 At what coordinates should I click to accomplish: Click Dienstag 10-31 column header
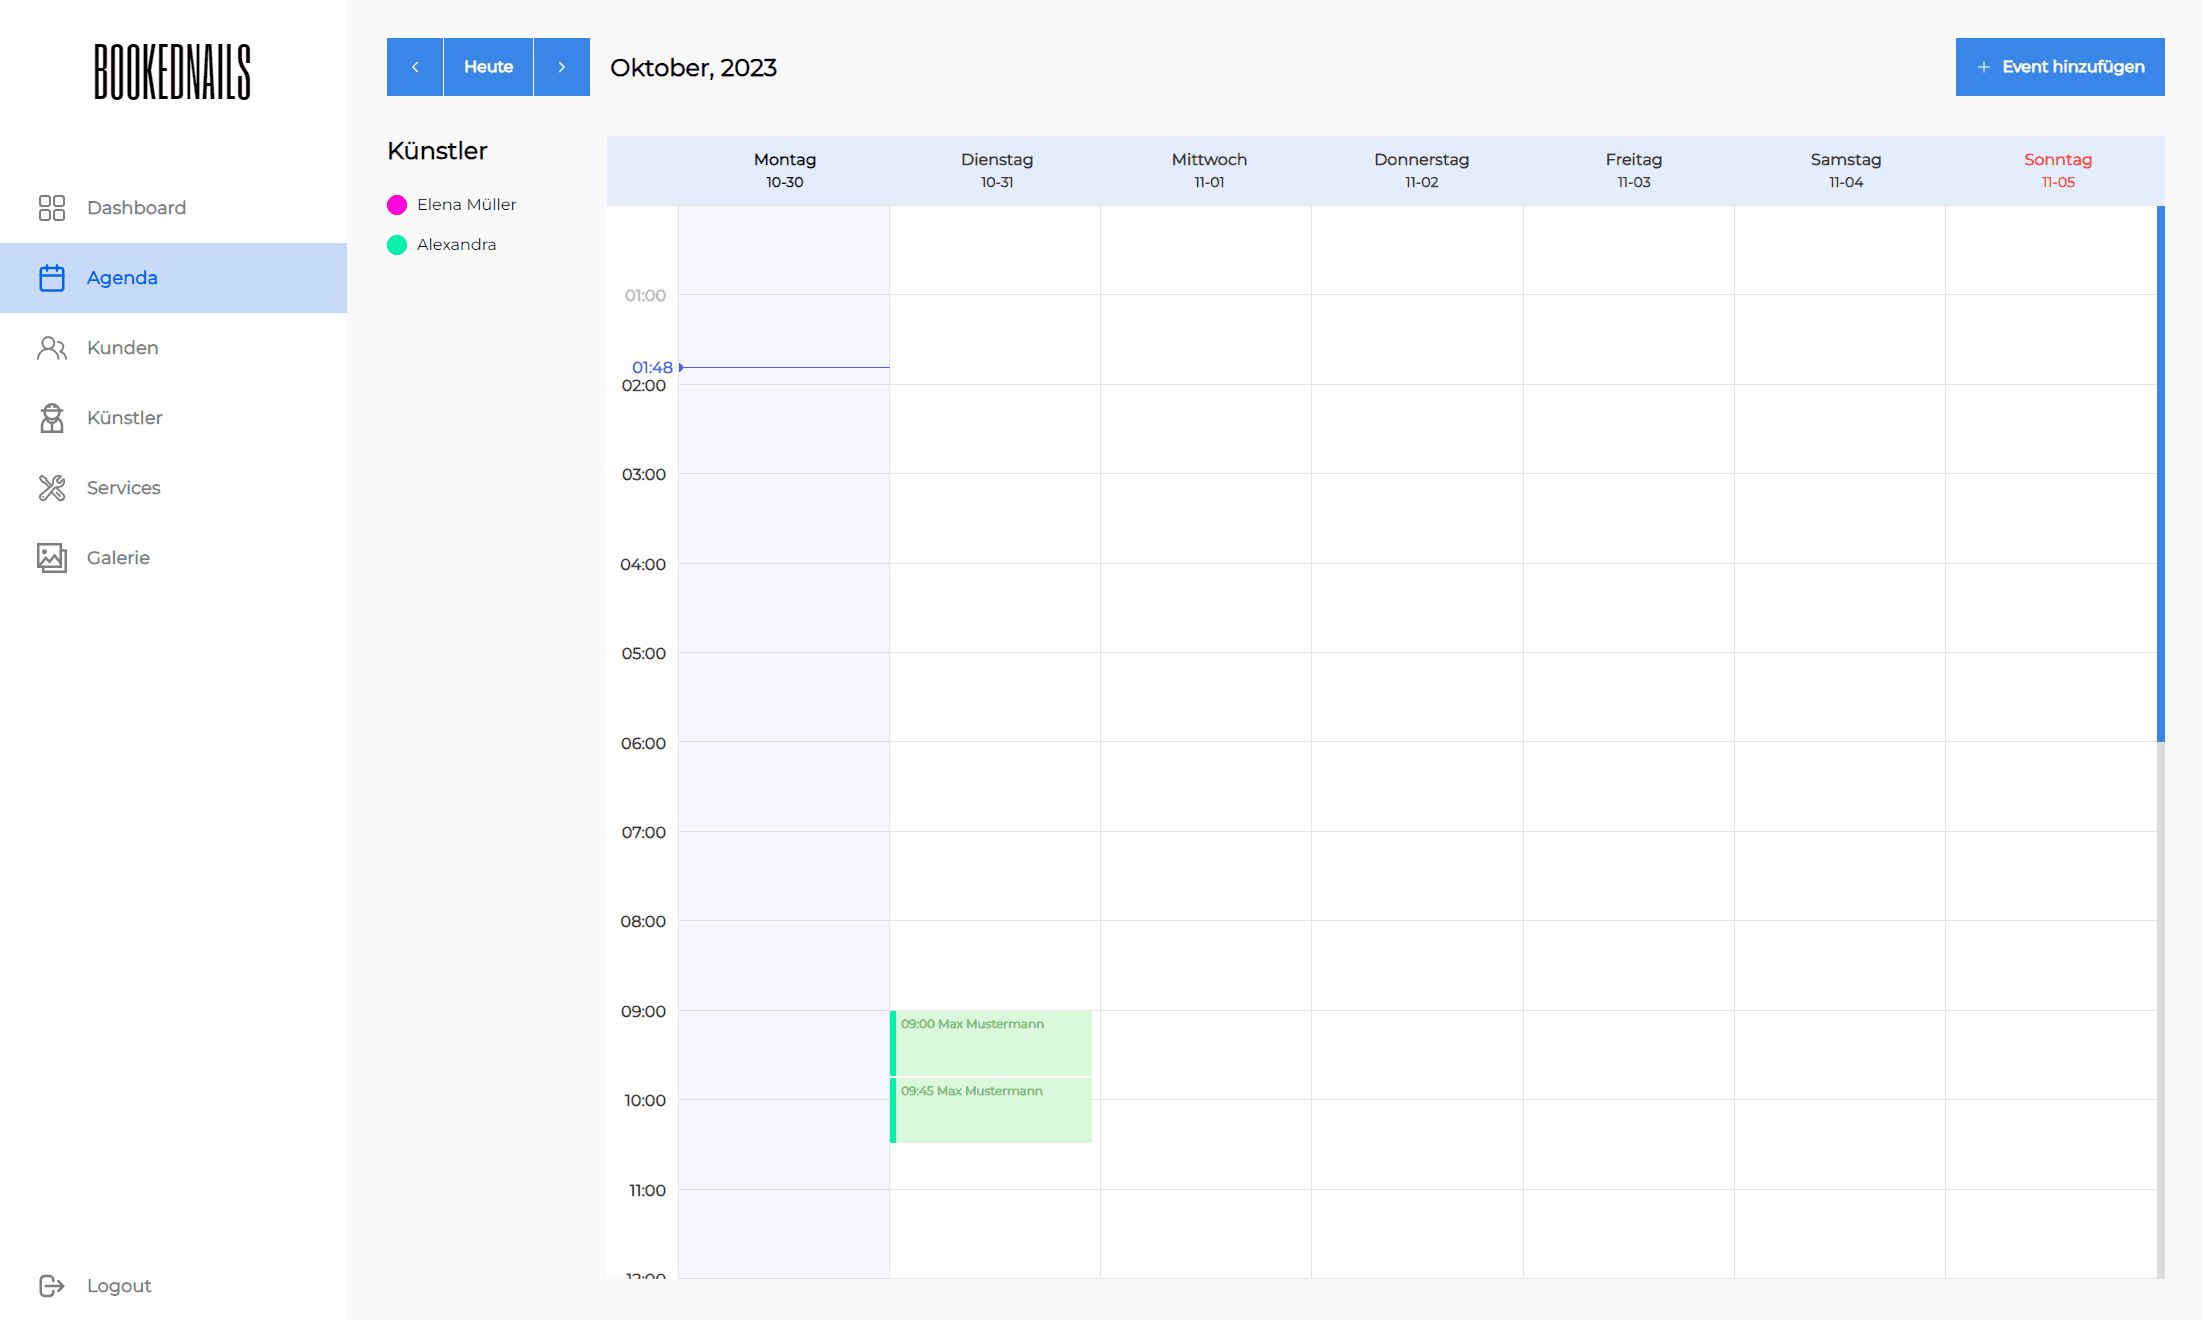pos(997,170)
